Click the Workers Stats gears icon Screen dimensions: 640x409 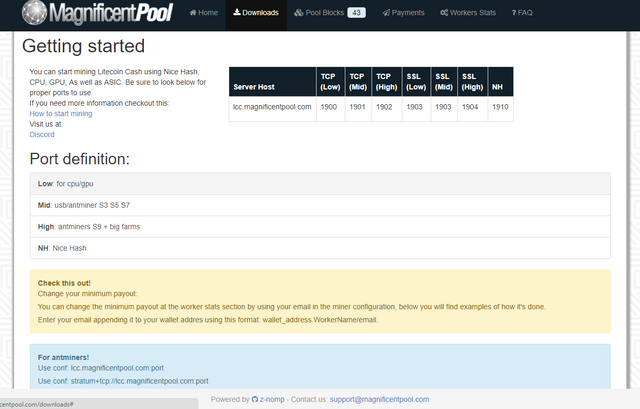(444, 13)
